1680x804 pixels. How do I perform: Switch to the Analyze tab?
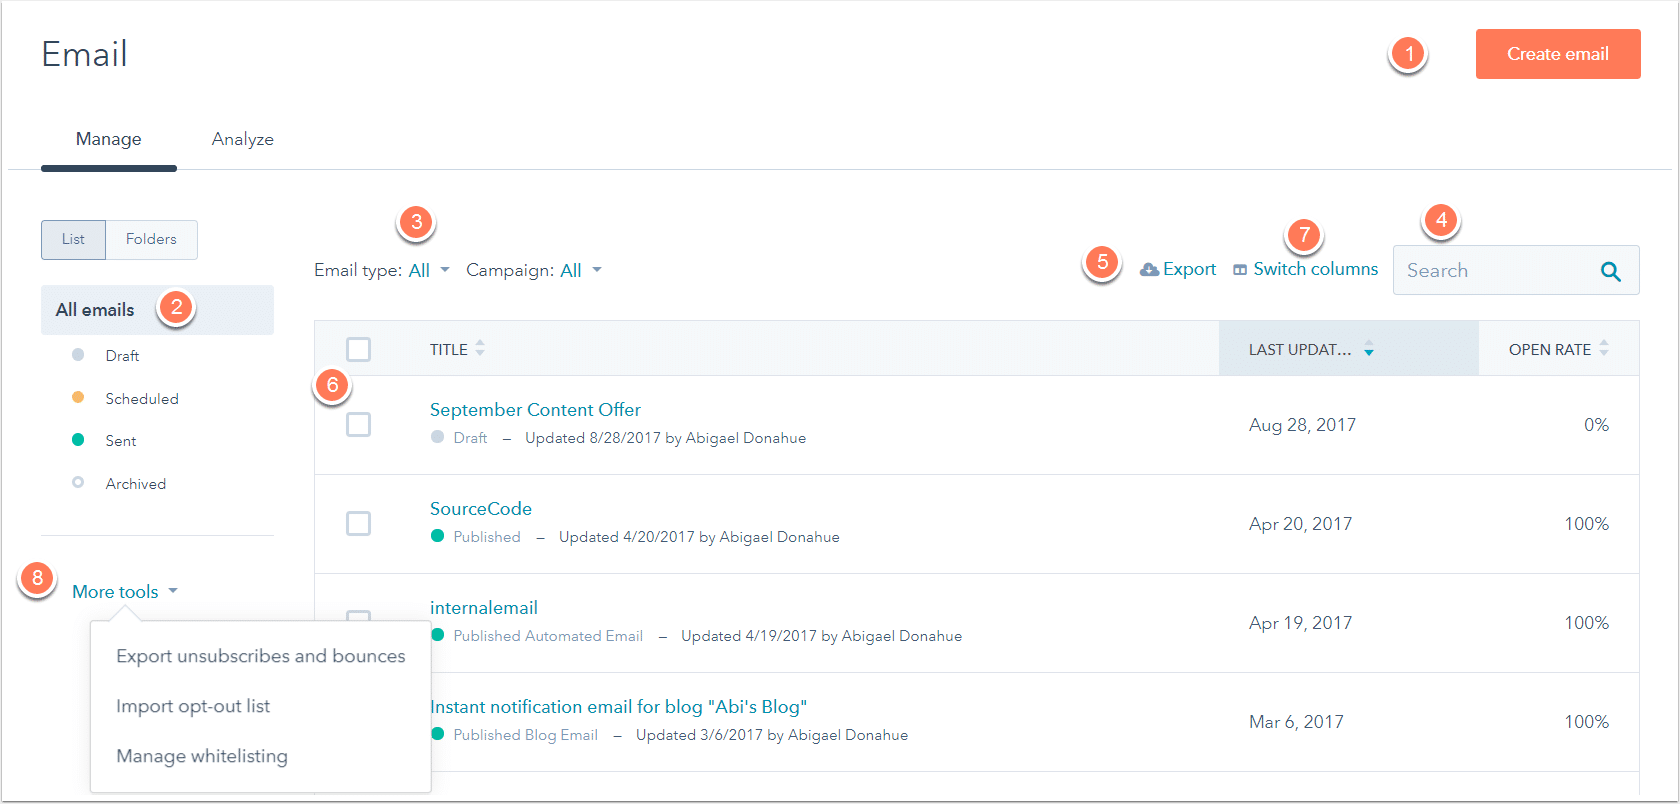click(243, 139)
